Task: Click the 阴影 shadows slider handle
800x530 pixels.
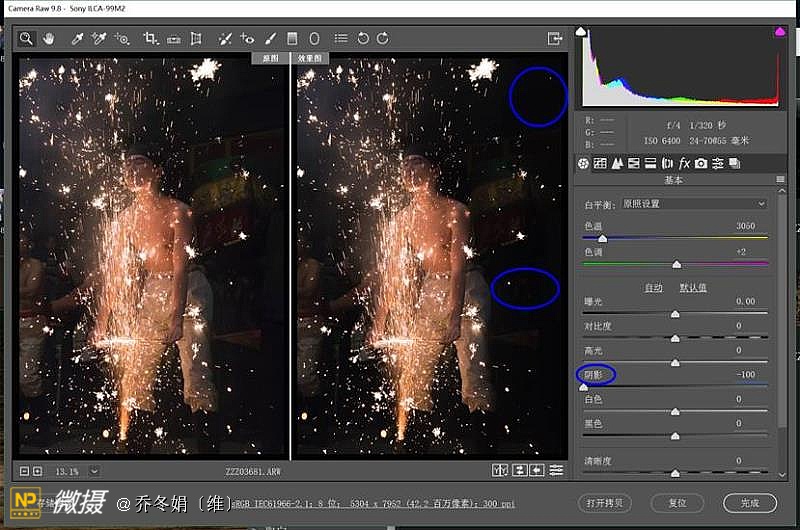Action: (584, 386)
